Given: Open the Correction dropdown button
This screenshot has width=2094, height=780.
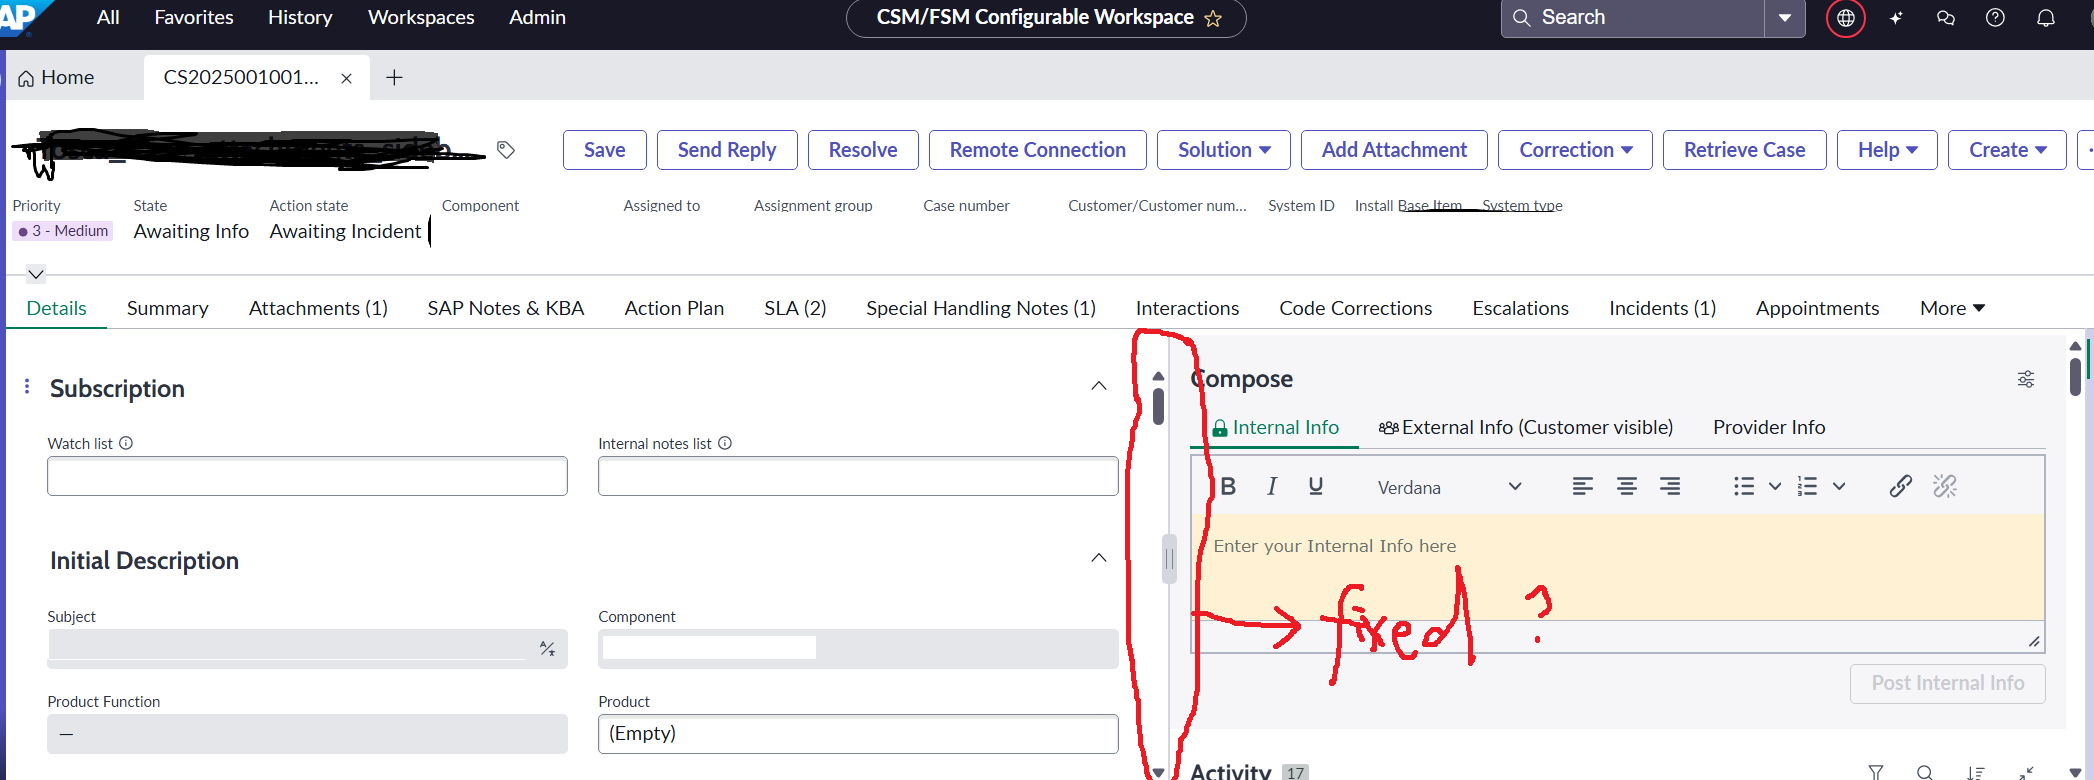Looking at the screenshot, I should [1576, 150].
